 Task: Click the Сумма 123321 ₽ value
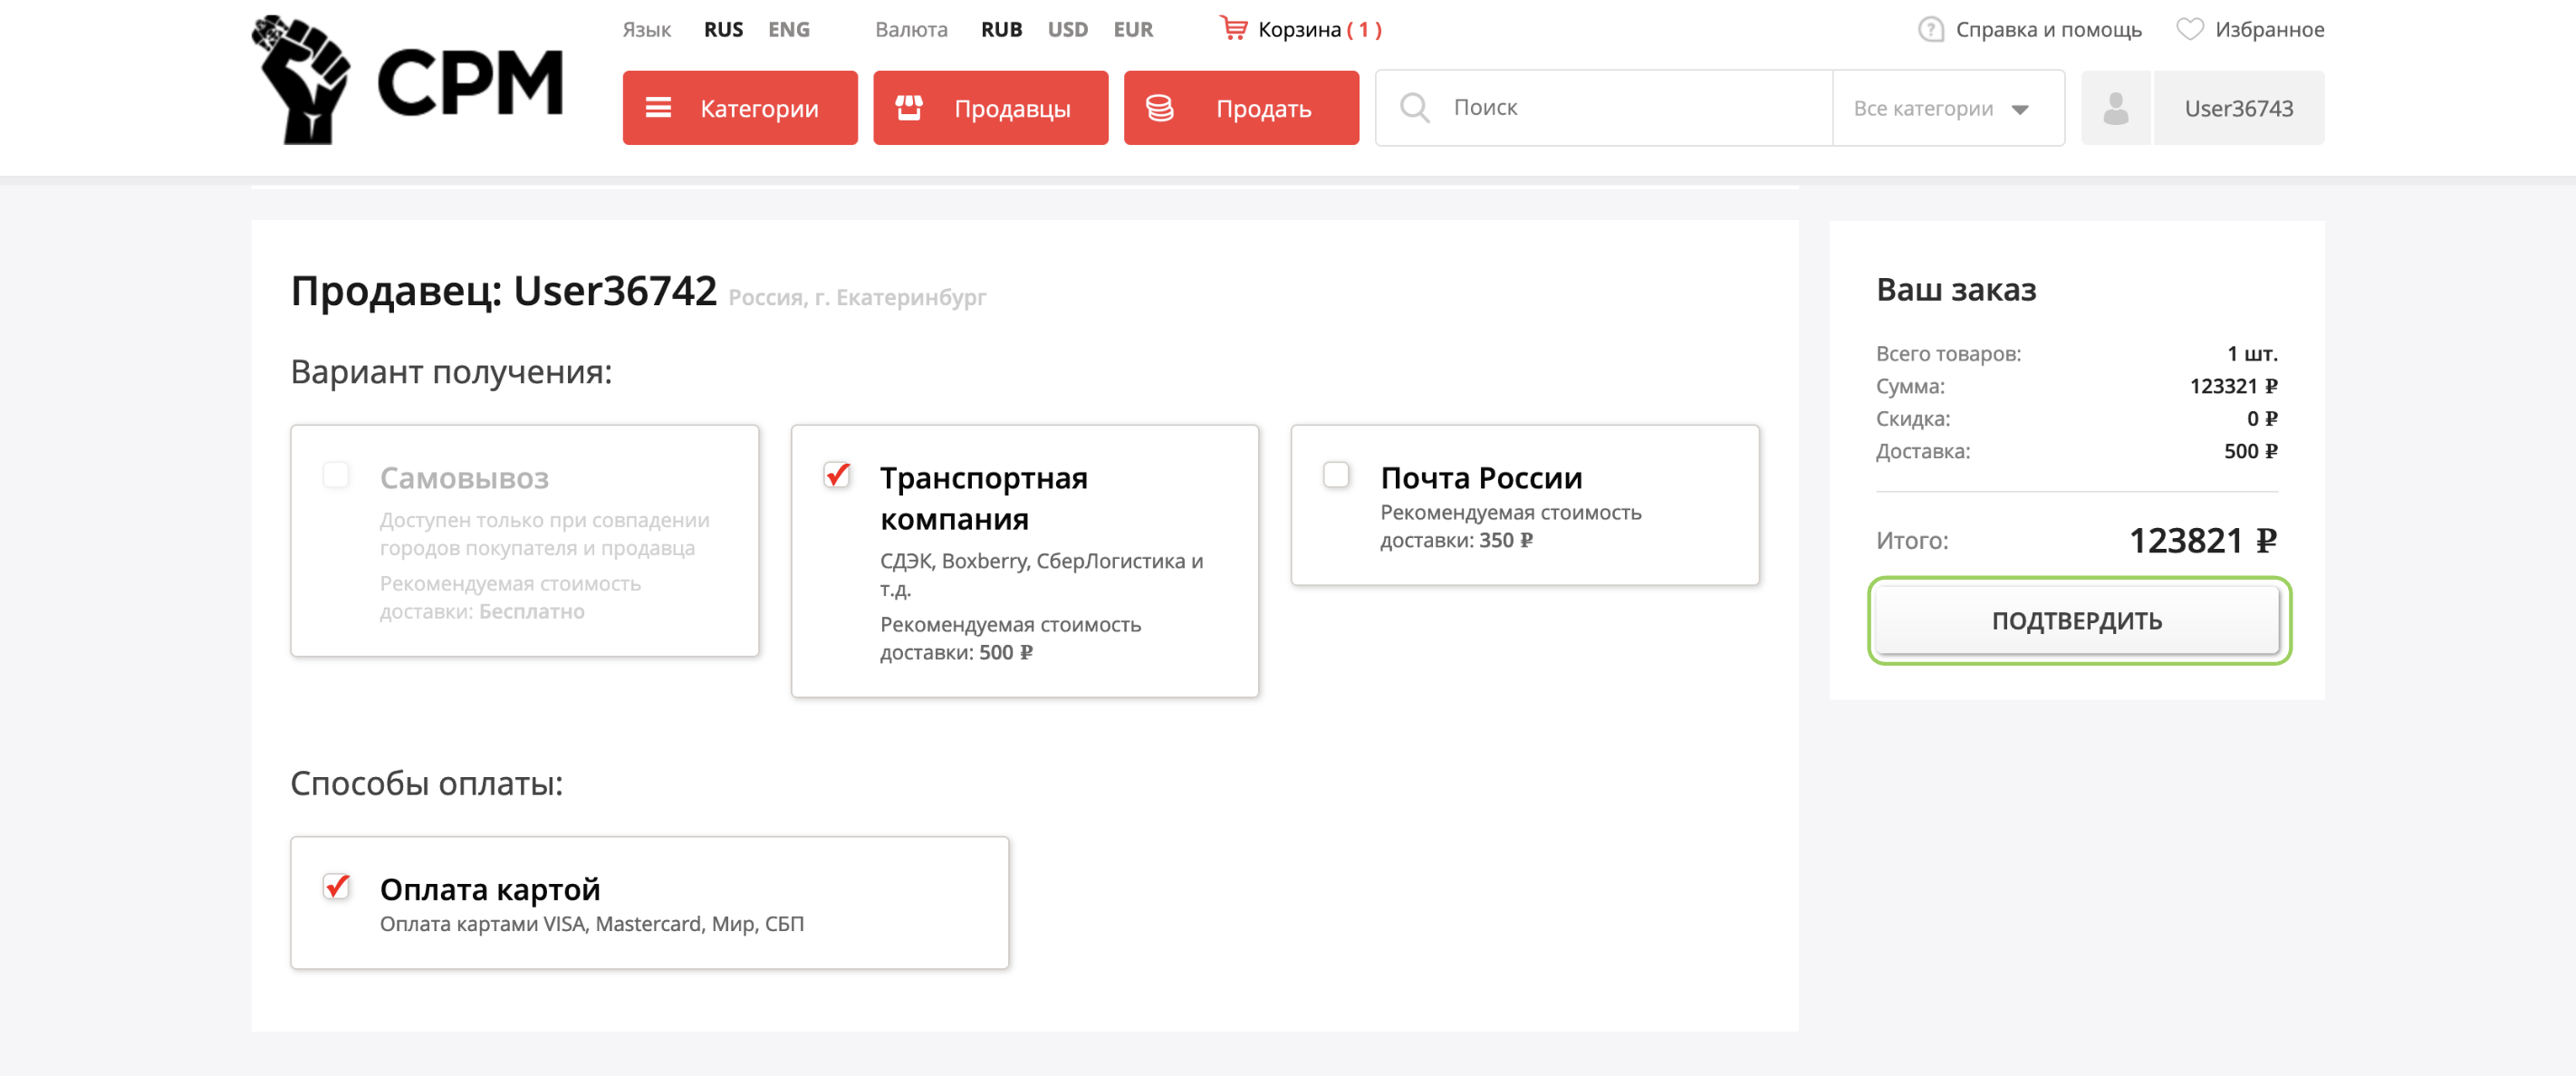(2233, 386)
